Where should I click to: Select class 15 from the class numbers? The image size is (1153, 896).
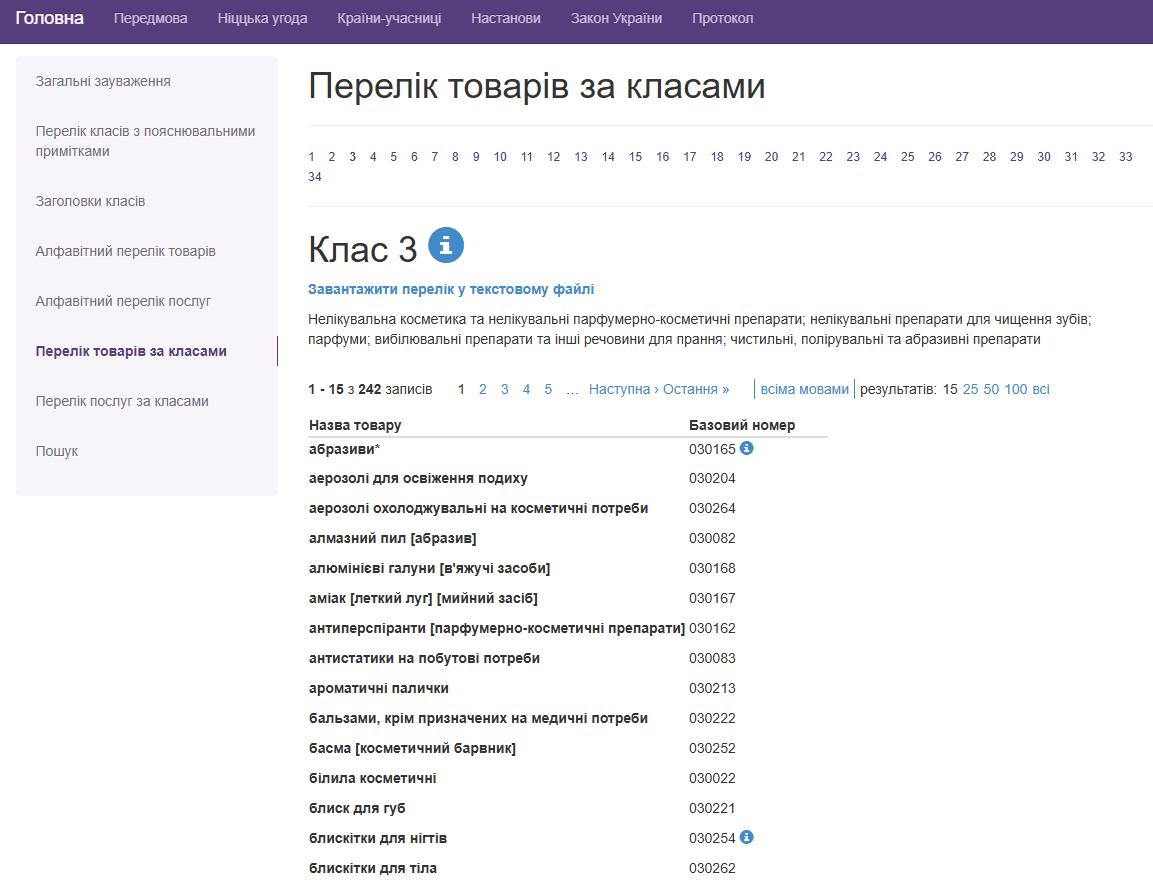tap(635, 157)
